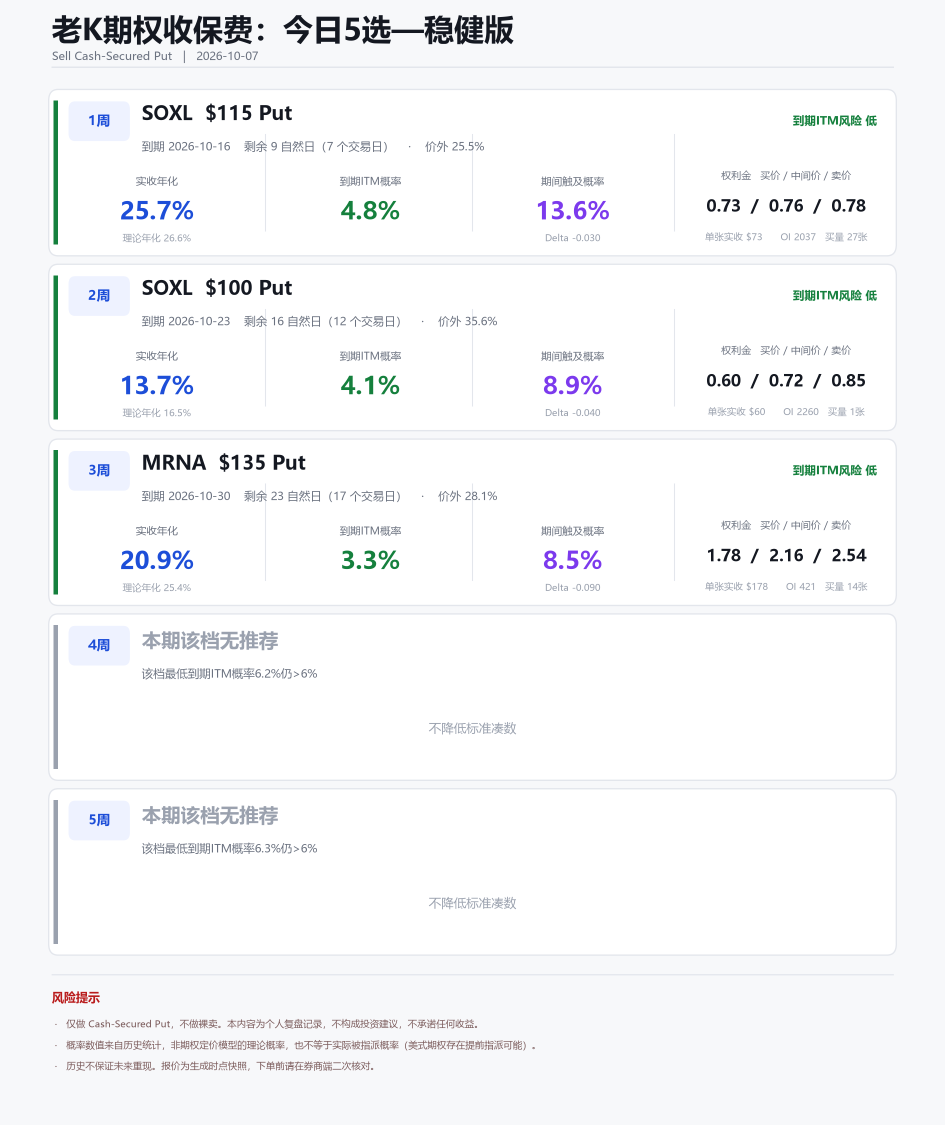The width and height of the screenshot is (945, 1125).
Task: Click the title 老K期权收保费：今日5选—稳健版
Action: (x=283, y=30)
